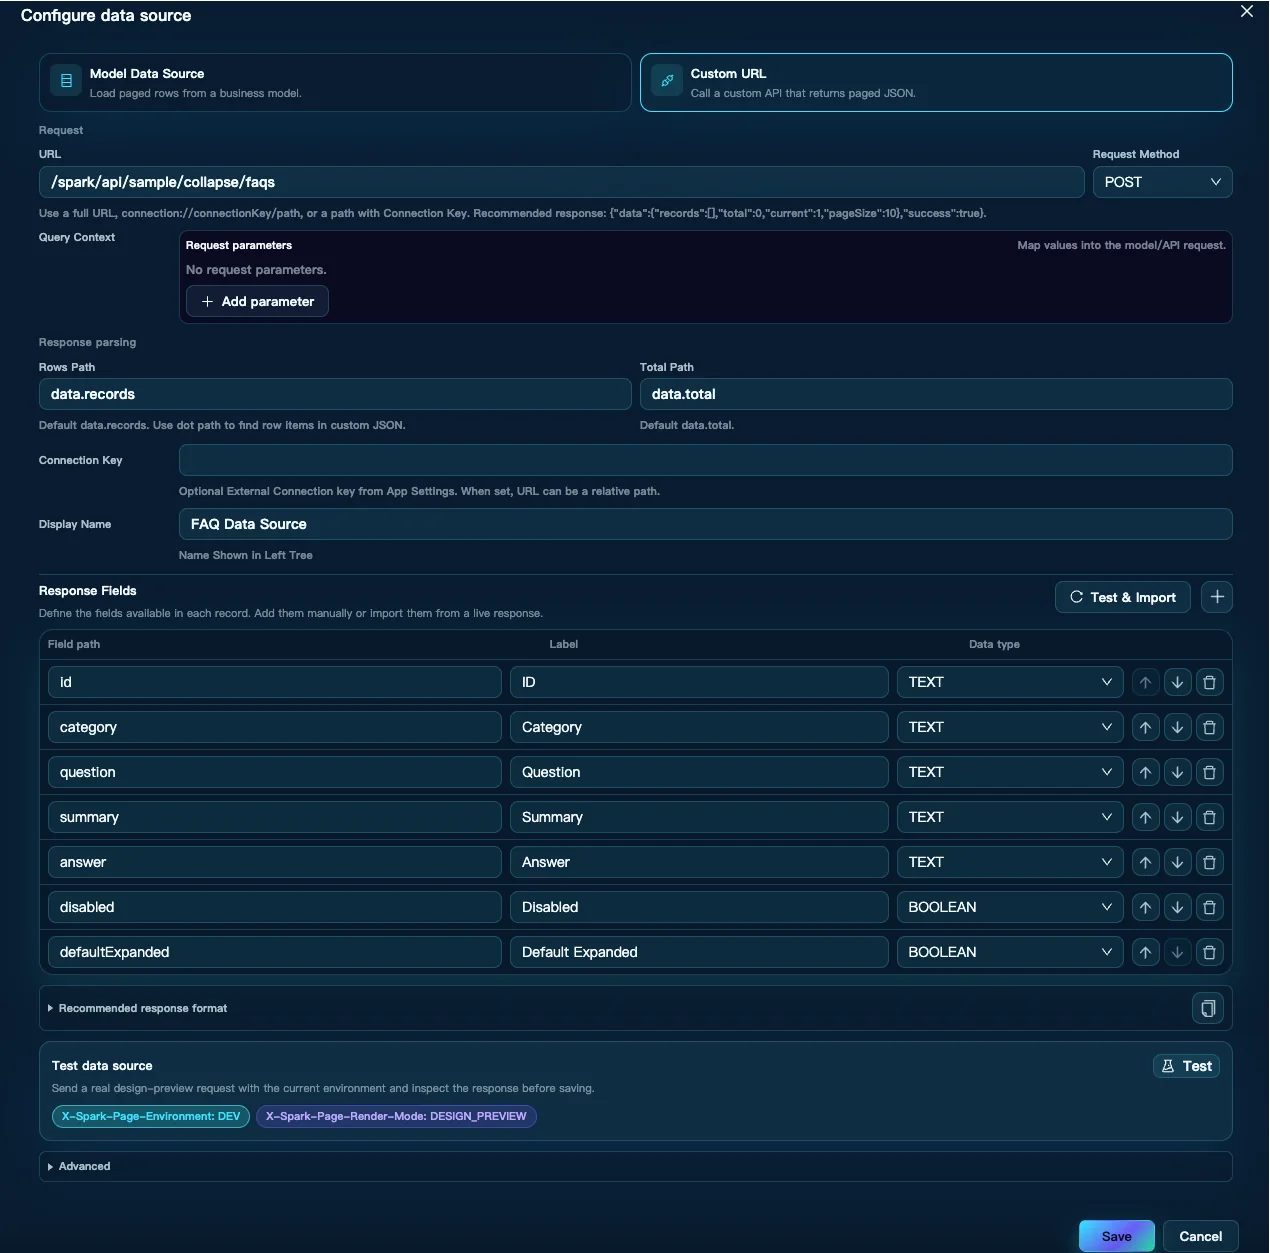Focus the Display Name input field
Image resolution: width=1270 pixels, height=1253 pixels.
click(705, 524)
